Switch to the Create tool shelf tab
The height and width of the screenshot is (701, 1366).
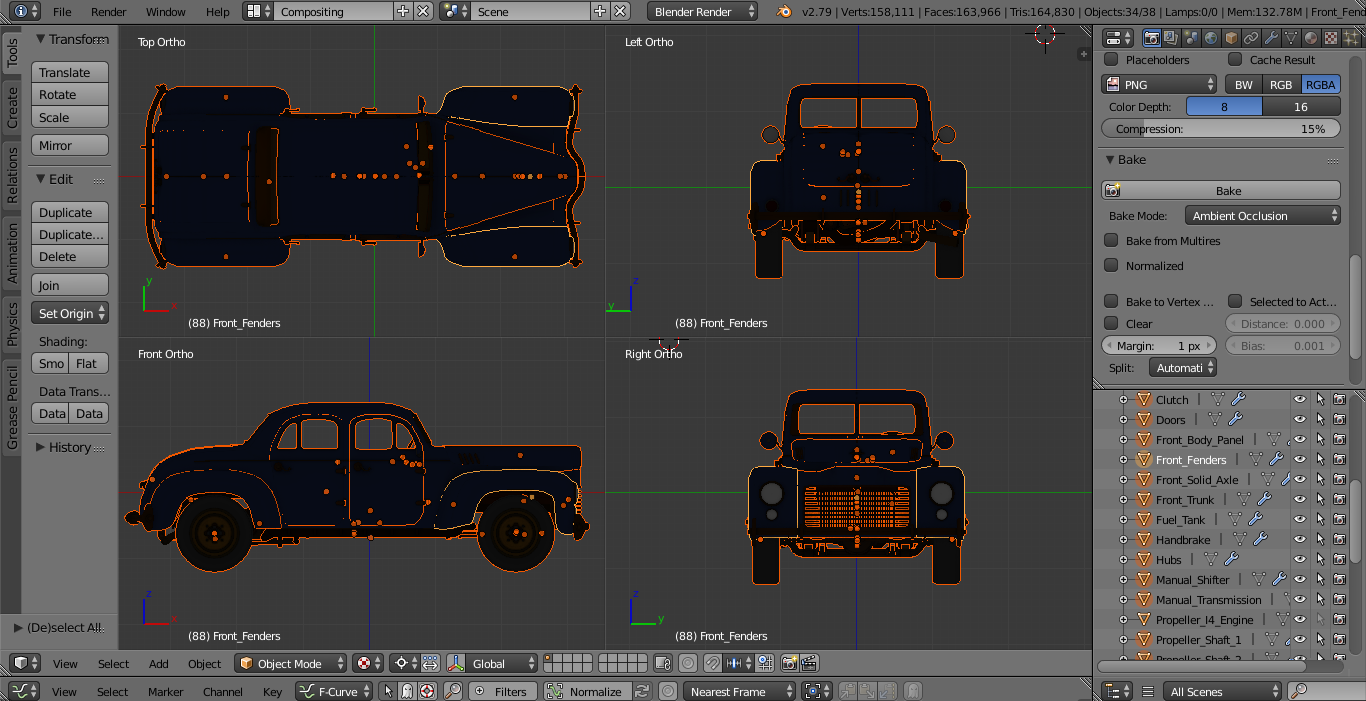coord(12,107)
